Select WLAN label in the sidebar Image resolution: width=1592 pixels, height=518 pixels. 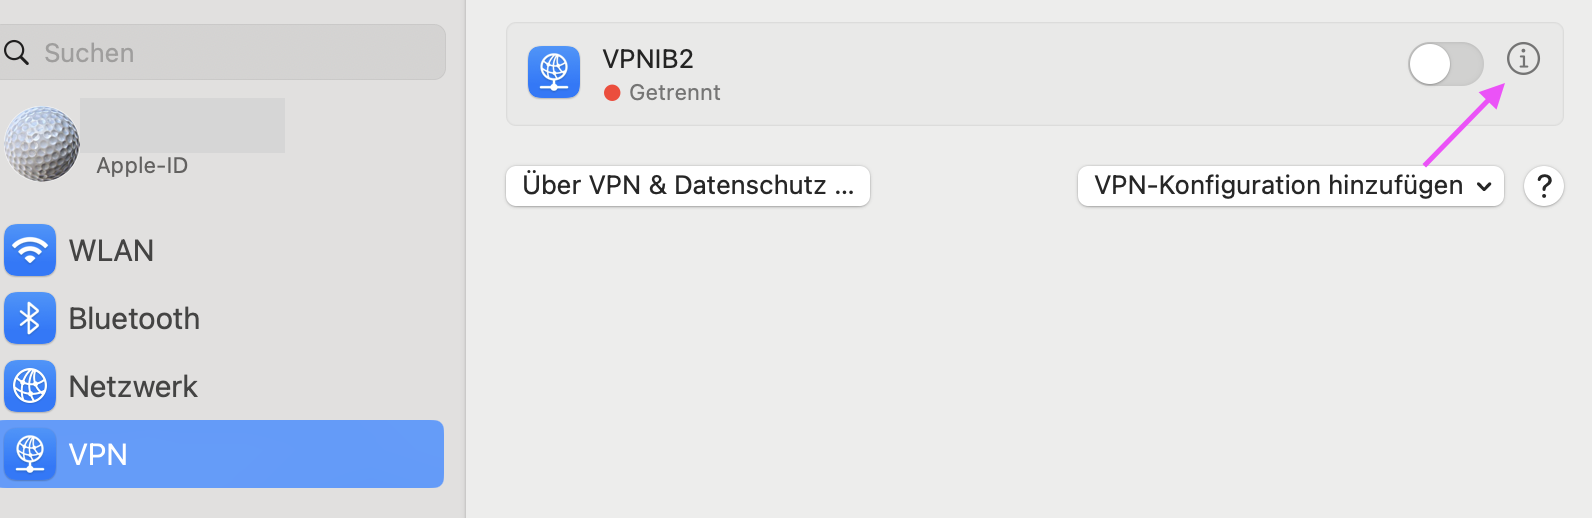click(111, 250)
